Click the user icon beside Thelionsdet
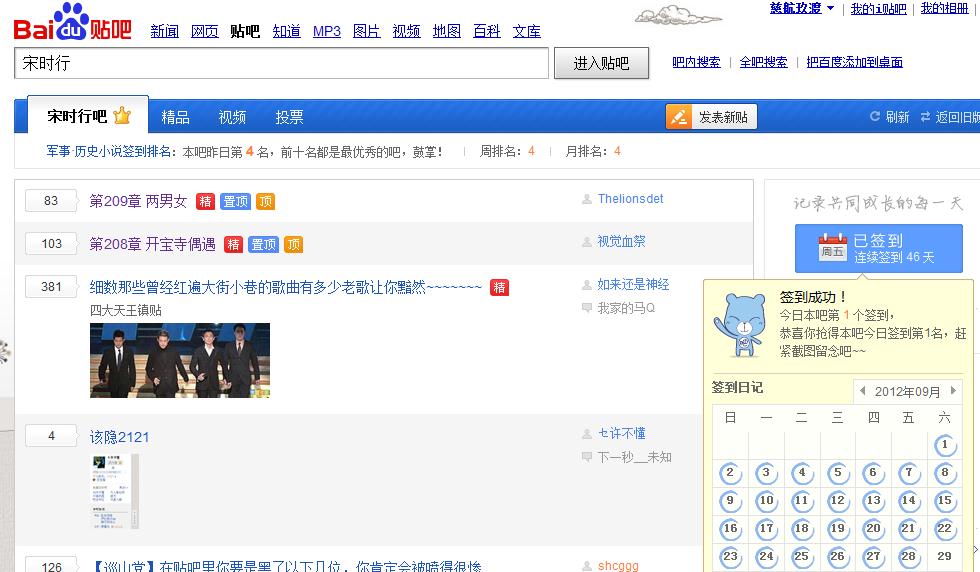This screenshot has height=572, width=980. pyautogui.click(x=587, y=199)
